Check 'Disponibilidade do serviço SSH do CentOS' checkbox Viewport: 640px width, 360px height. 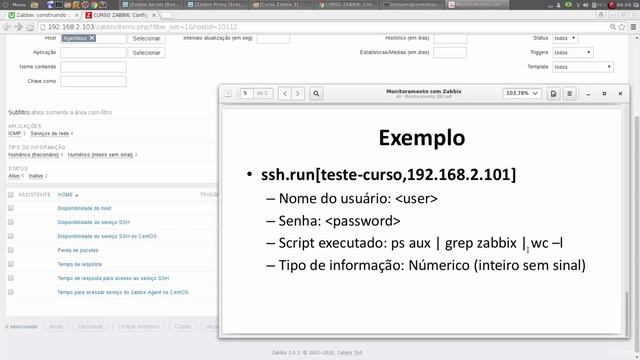coord(11,236)
